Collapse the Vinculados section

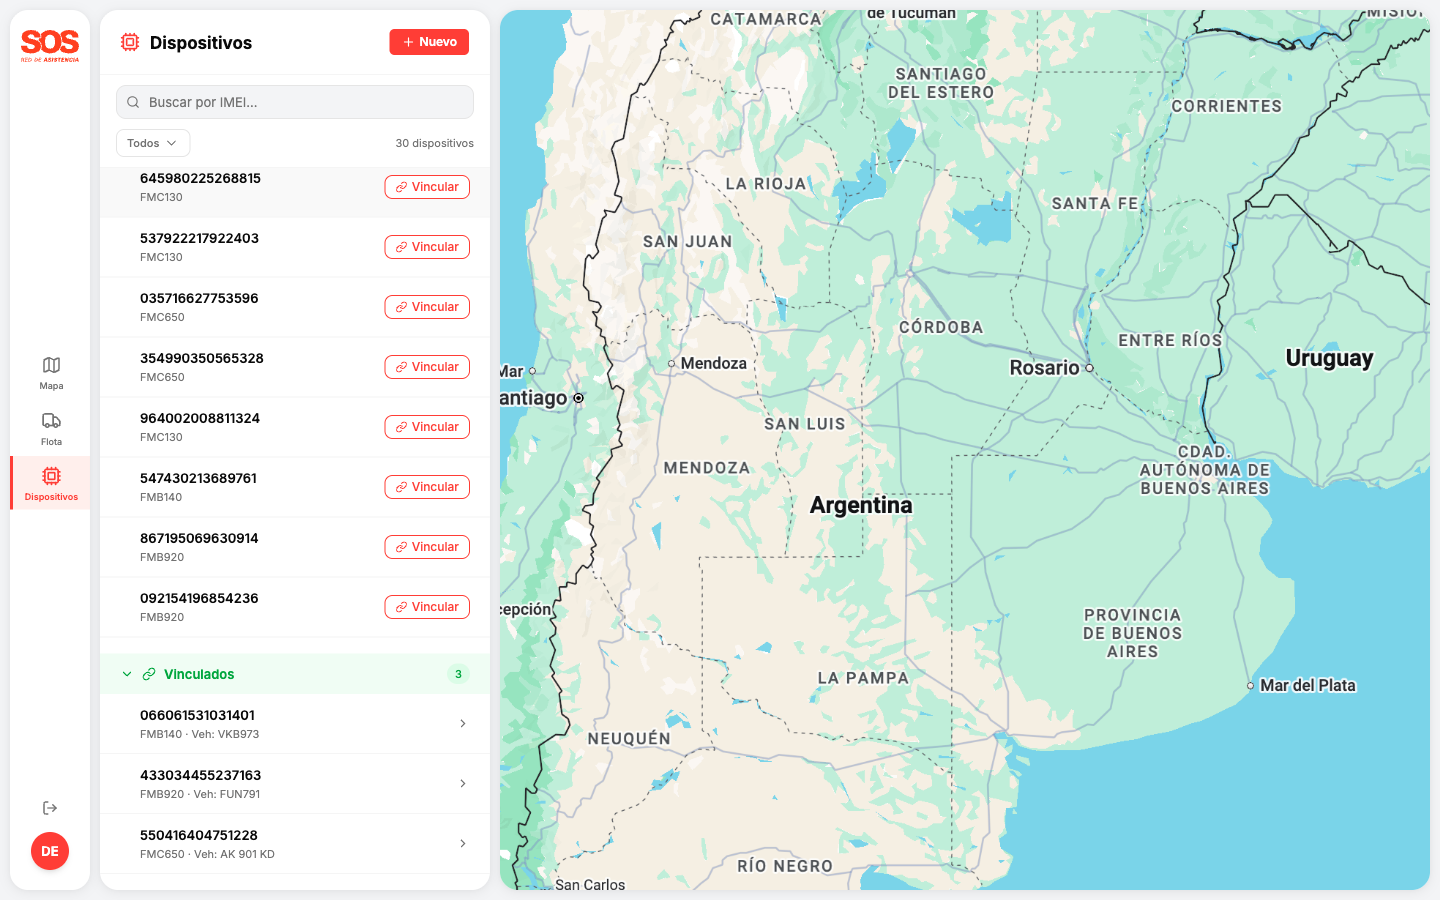pos(126,673)
